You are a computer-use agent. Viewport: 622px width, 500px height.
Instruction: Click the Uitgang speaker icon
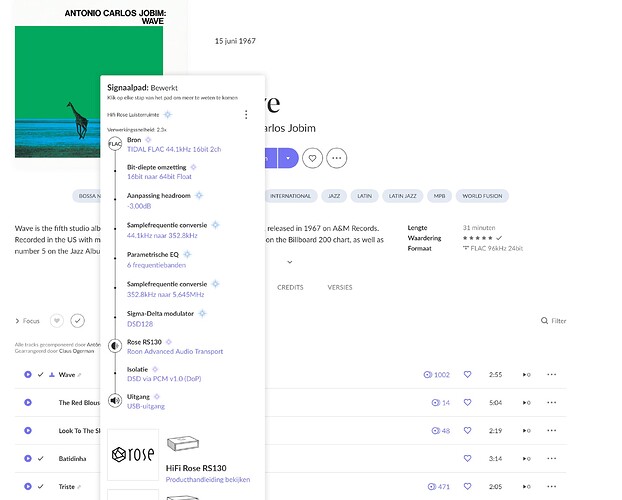(x=115, y=400)
